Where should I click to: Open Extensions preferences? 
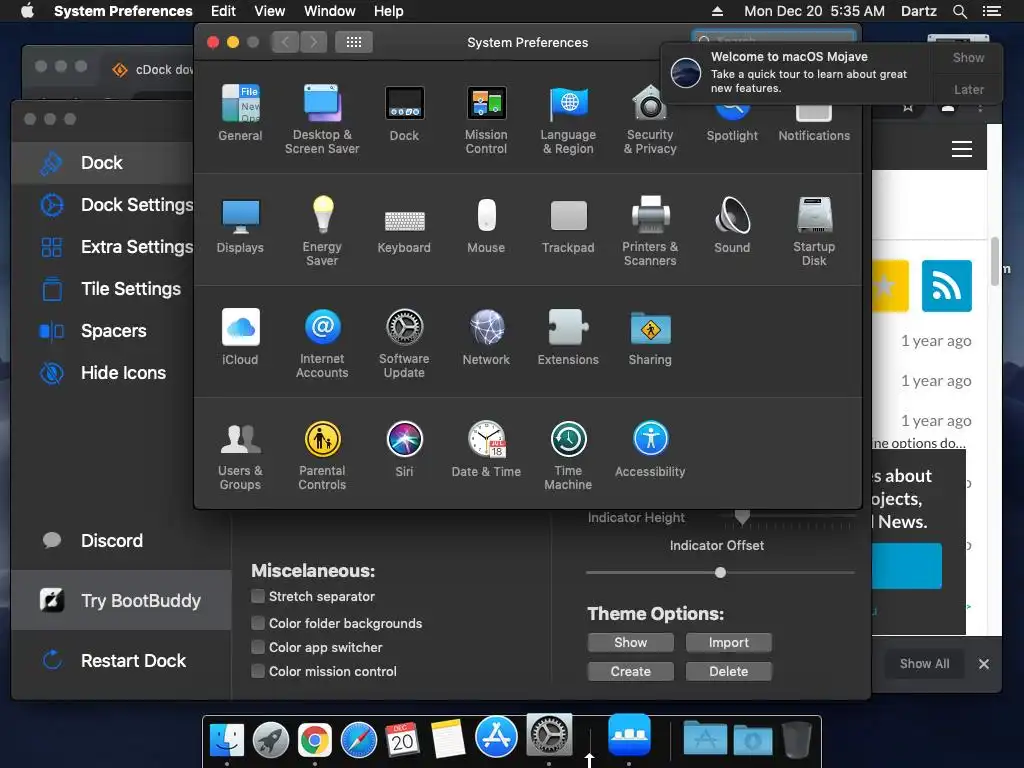pyautogui.click(x=568, y=337)
